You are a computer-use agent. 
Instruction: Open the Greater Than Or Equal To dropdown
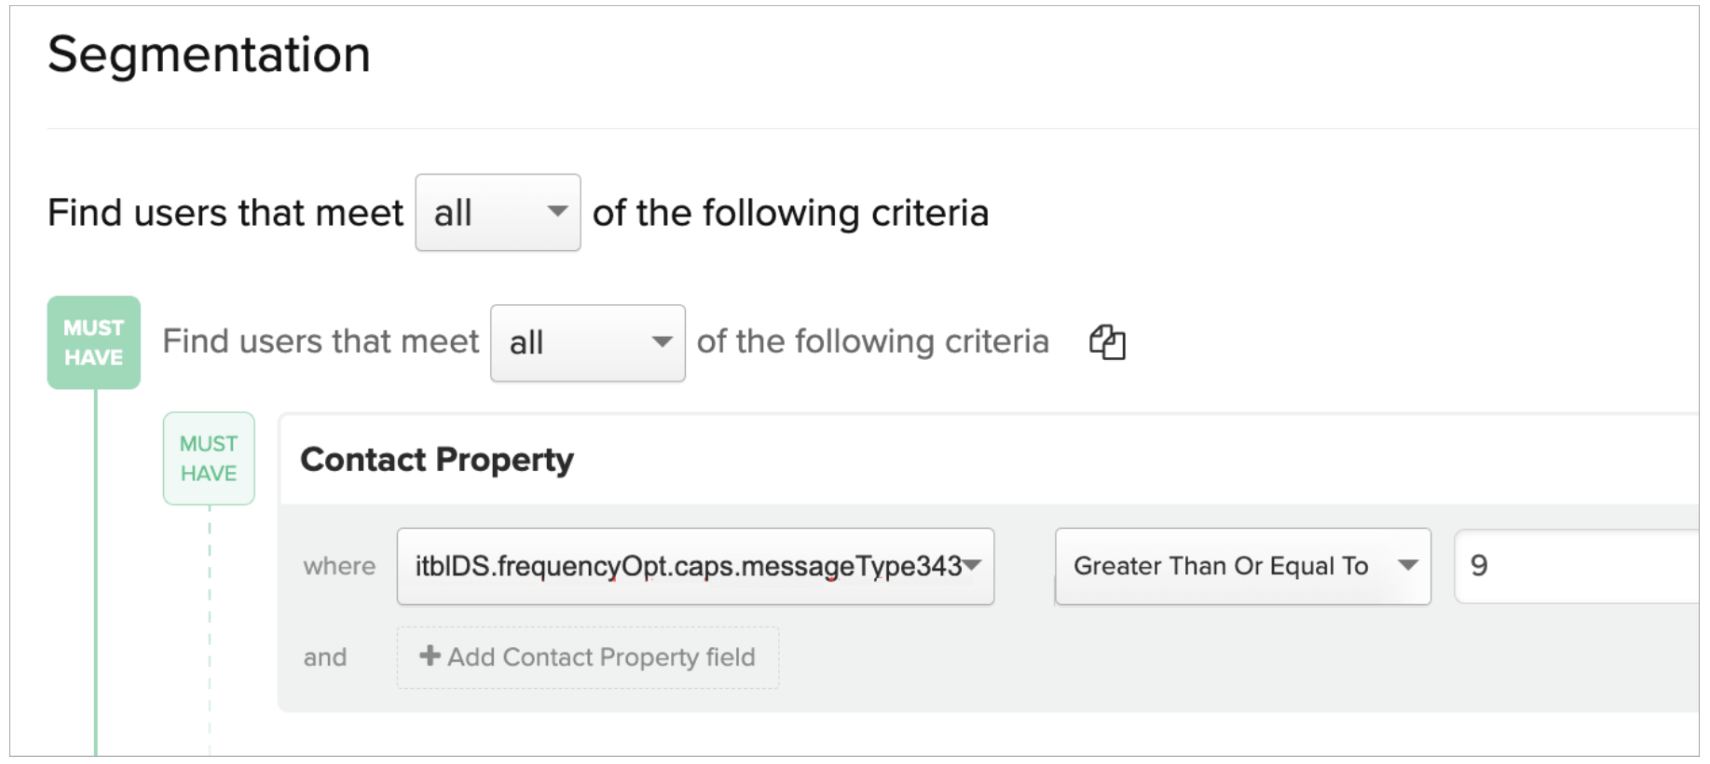point(1243,566)
